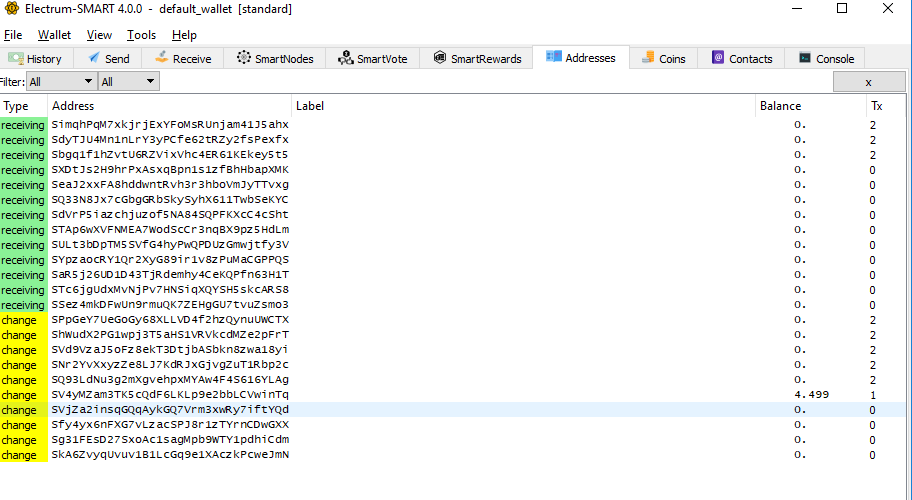The image size is (912, 500).
Task: Switch to the History tab
Action: point(36,59)
